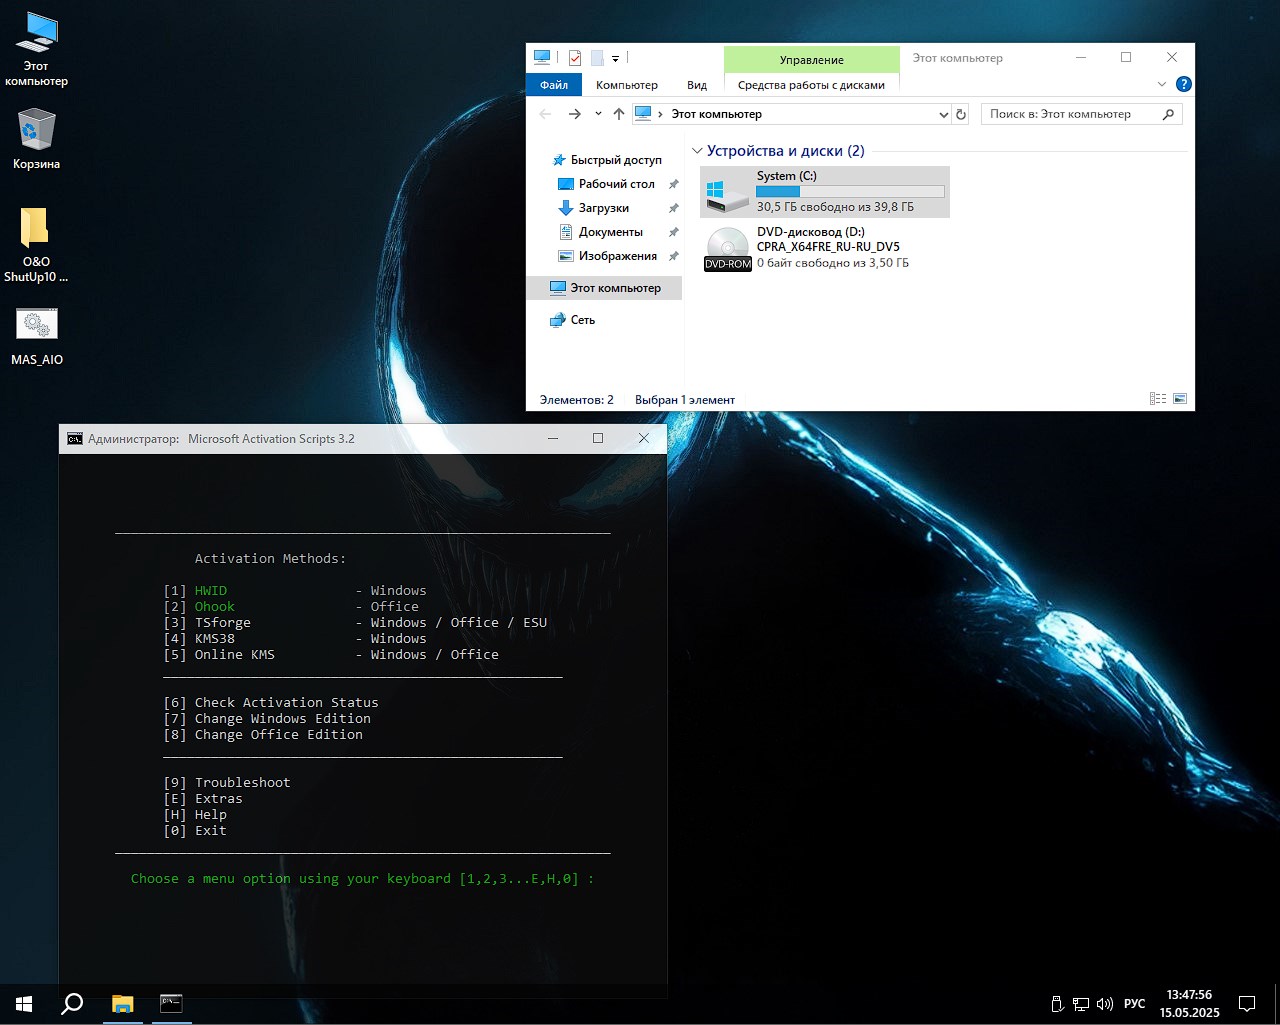Open Изображения in quick access
This screenshot has height=1025, width=1280.
[x=618, y=256]
